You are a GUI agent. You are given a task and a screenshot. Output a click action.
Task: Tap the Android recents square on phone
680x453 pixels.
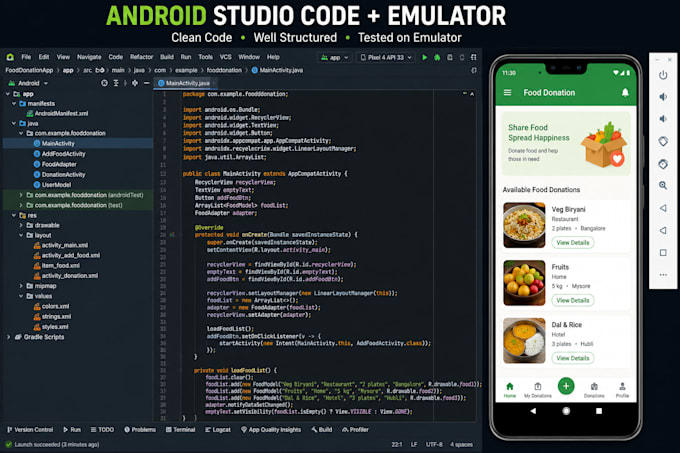click(599, 411)
